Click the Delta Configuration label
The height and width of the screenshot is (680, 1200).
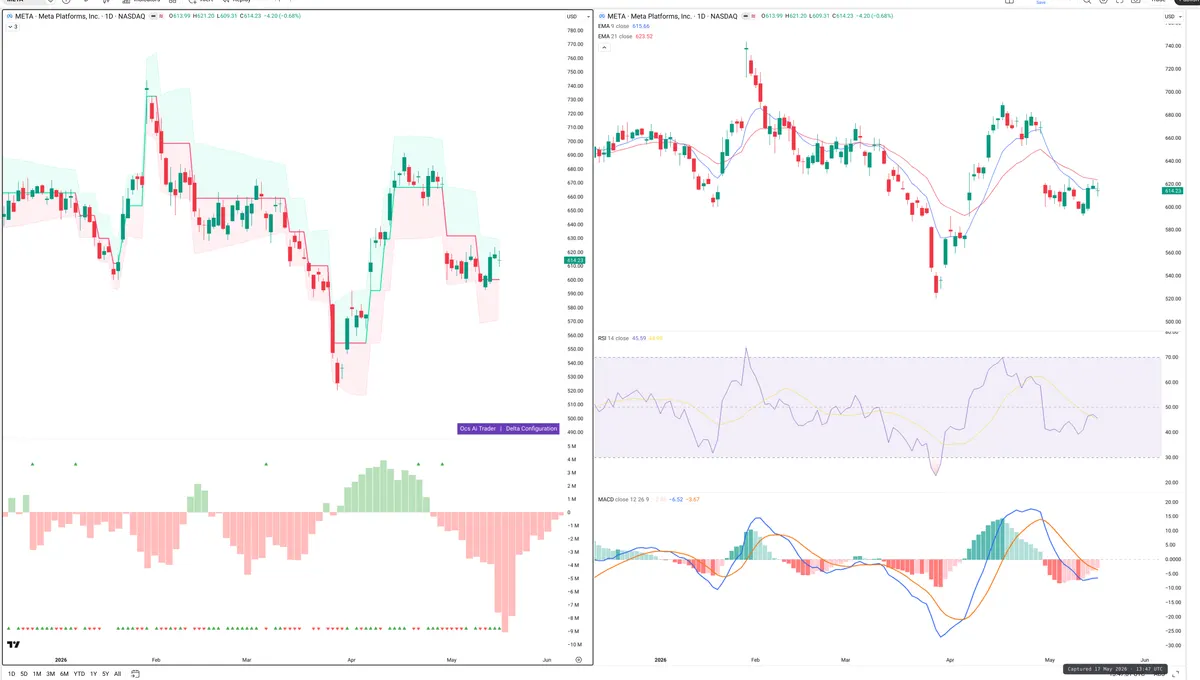point(532,428)
